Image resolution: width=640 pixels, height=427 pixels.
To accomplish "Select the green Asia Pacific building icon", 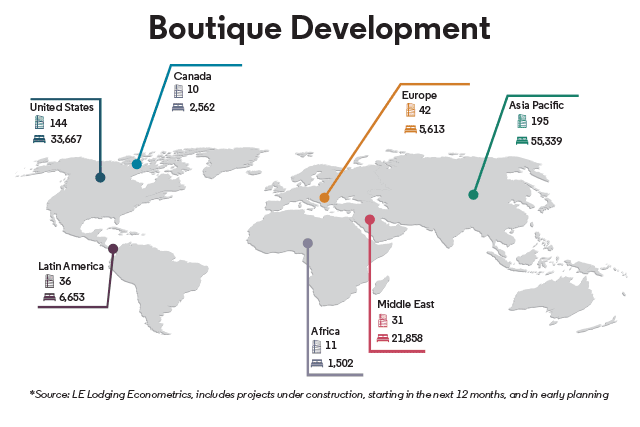I will [522, 121].
